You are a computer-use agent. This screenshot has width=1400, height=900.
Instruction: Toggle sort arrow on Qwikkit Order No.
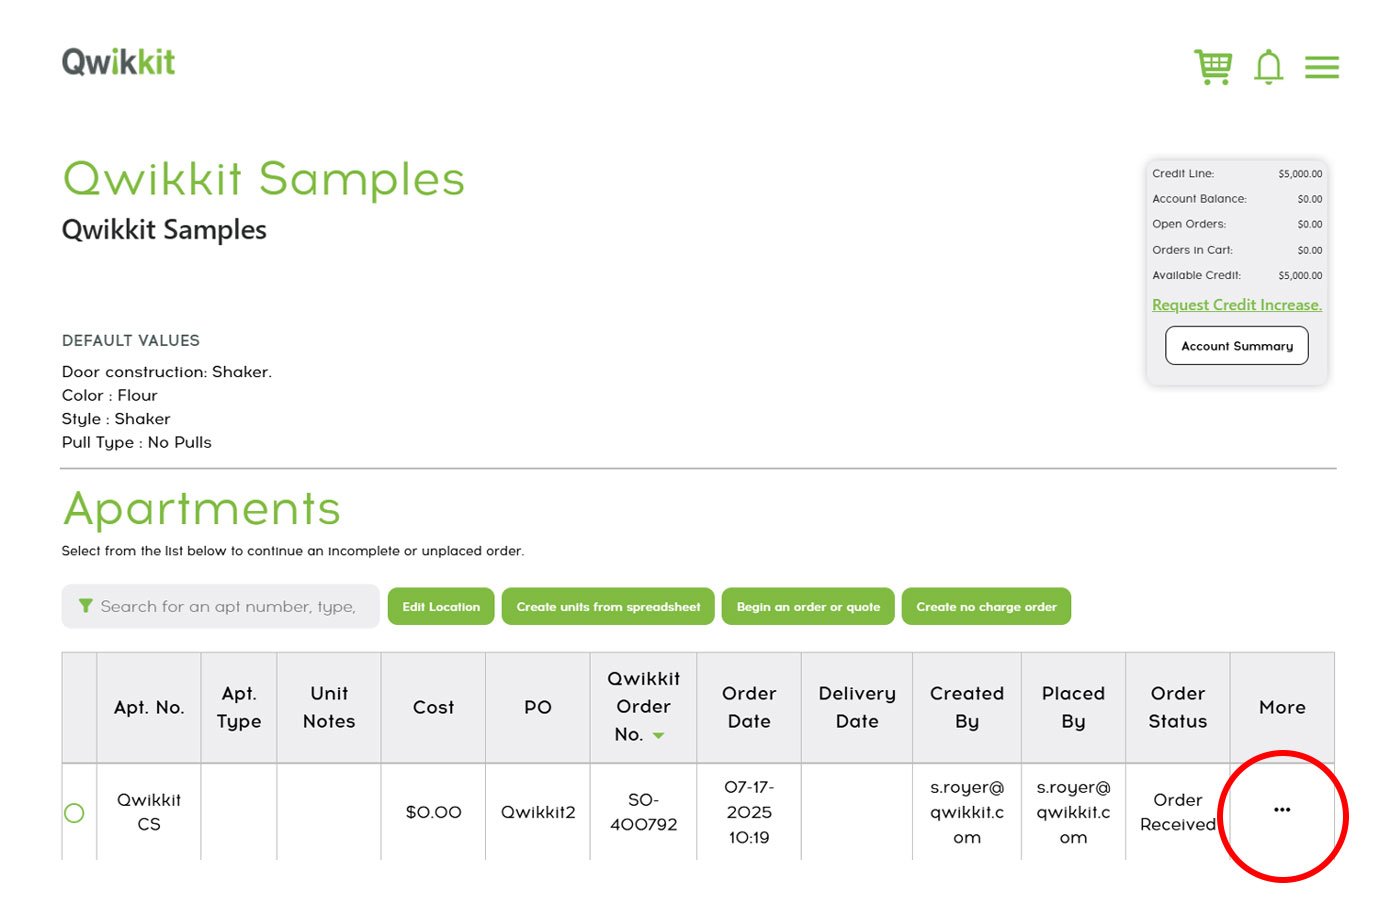pos(658,736)
